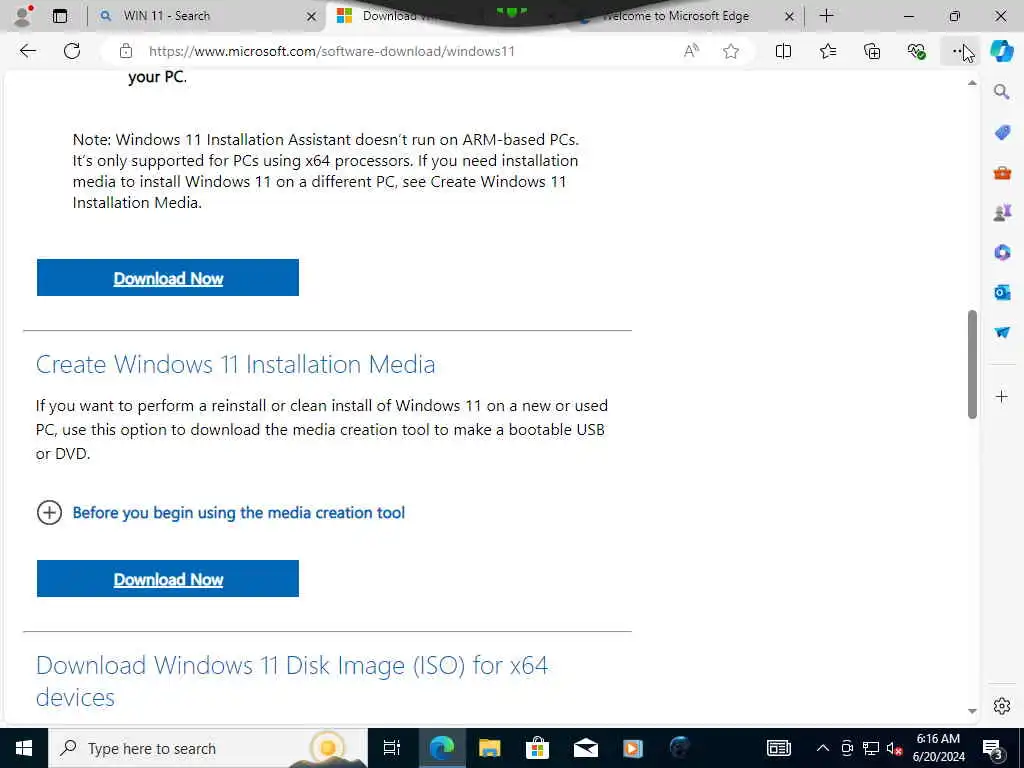Open sidebar Games chess icon
The width and height of the screenshot is (1024, 768).
click(1002, 212)
